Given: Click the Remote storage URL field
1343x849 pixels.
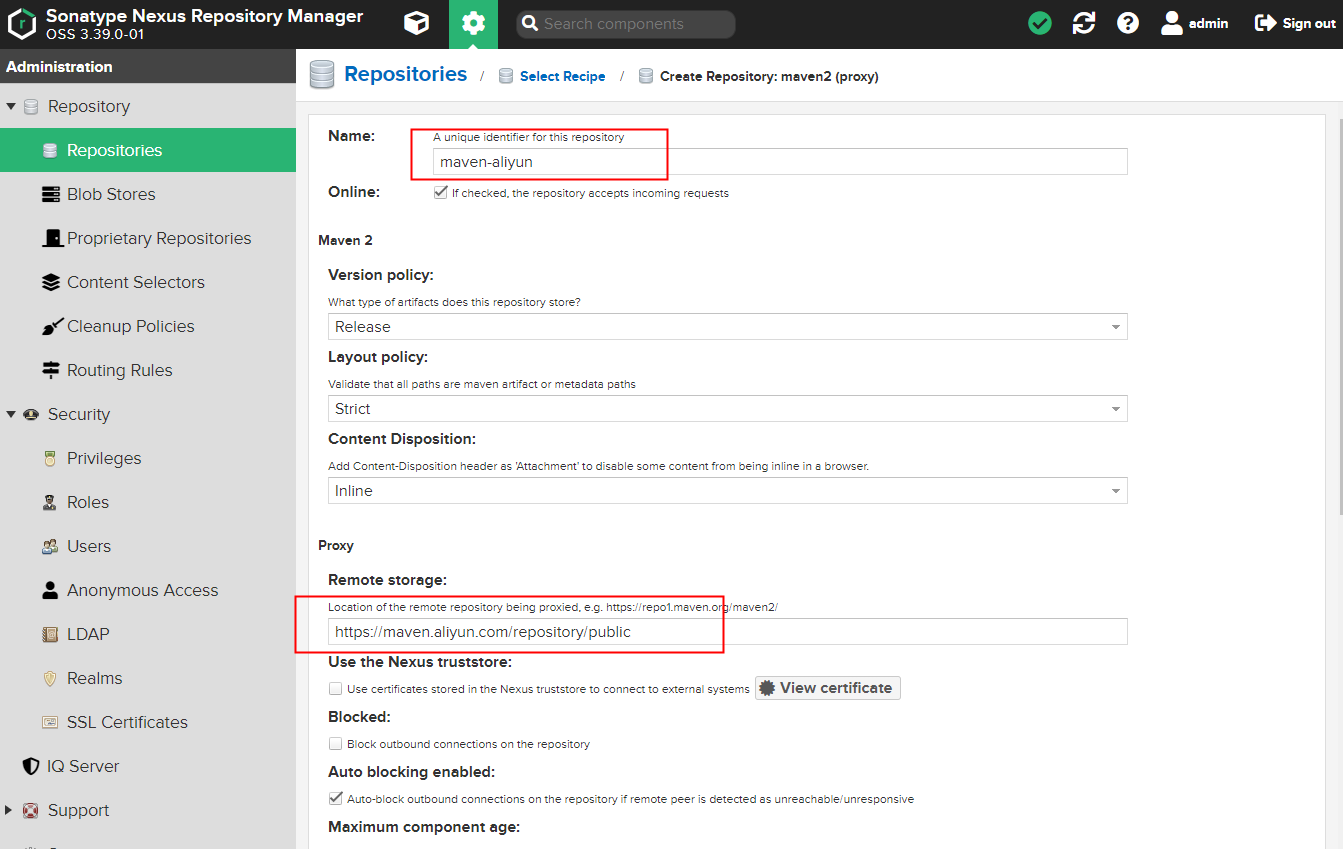Looking at the screenshot, I should 727,632.
